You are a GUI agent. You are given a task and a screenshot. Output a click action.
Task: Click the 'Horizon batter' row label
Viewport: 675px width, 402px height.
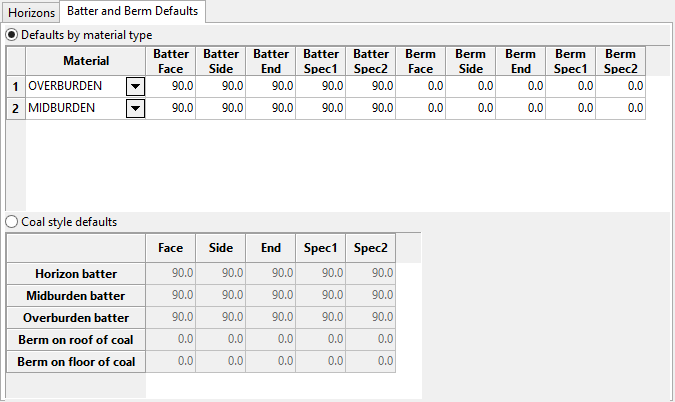(x=76, y=274)
